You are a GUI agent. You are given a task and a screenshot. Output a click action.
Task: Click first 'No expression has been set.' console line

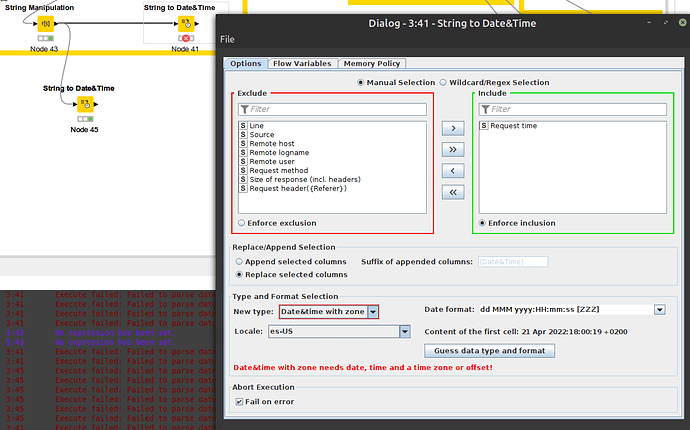click(x=115, y=333)
